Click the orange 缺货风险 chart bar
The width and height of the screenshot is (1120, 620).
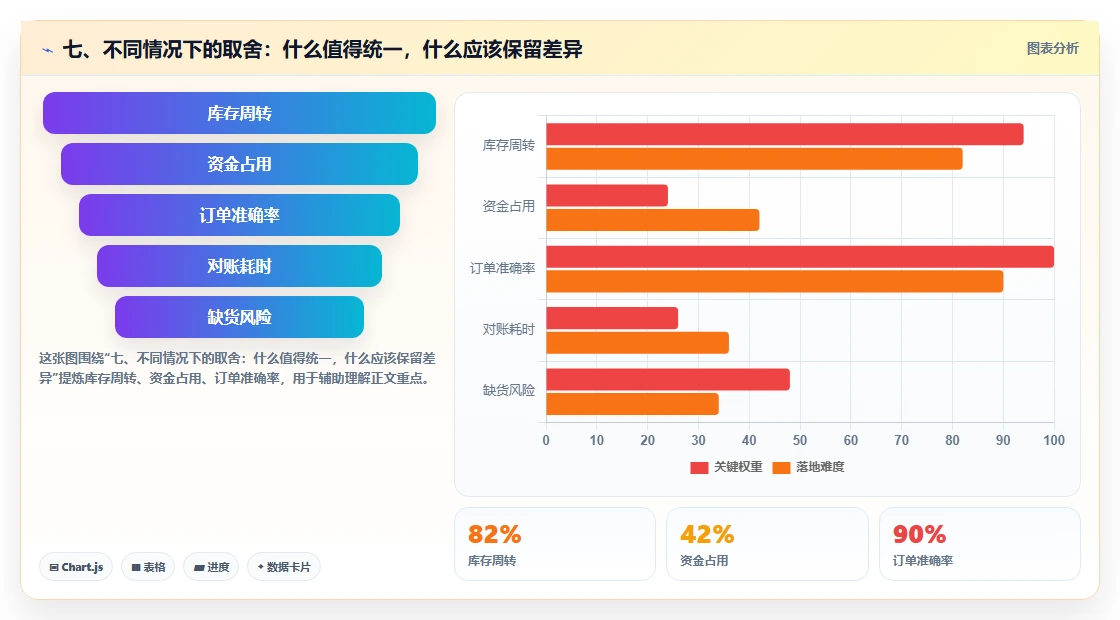pyautogui.click(x=632, y=404)
